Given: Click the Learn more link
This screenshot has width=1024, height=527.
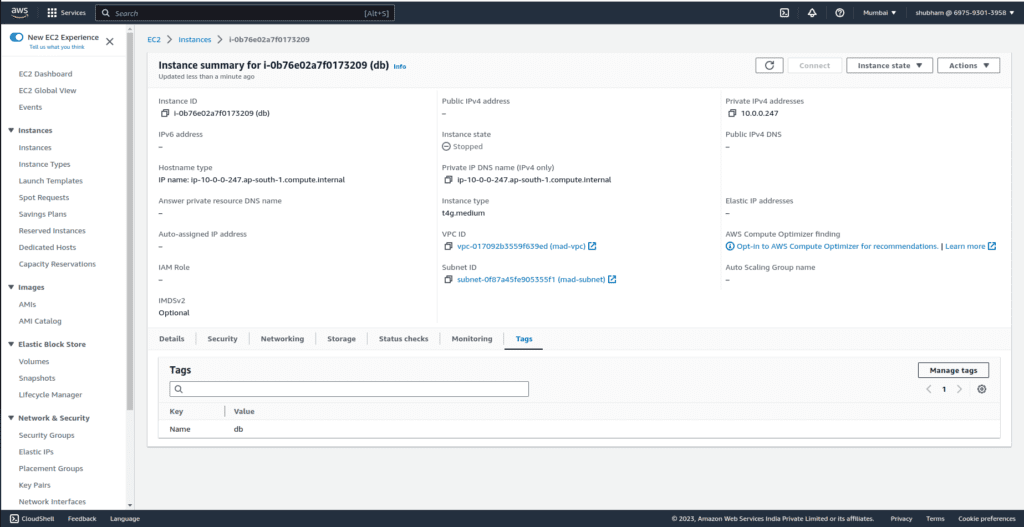Looking at the screenshot, I should coord(965,246).
